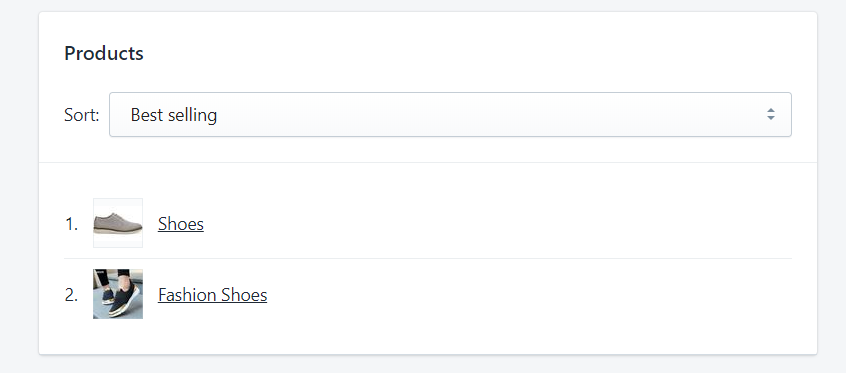Select list number 2 beside Fashion Shoes

[71, 295]
